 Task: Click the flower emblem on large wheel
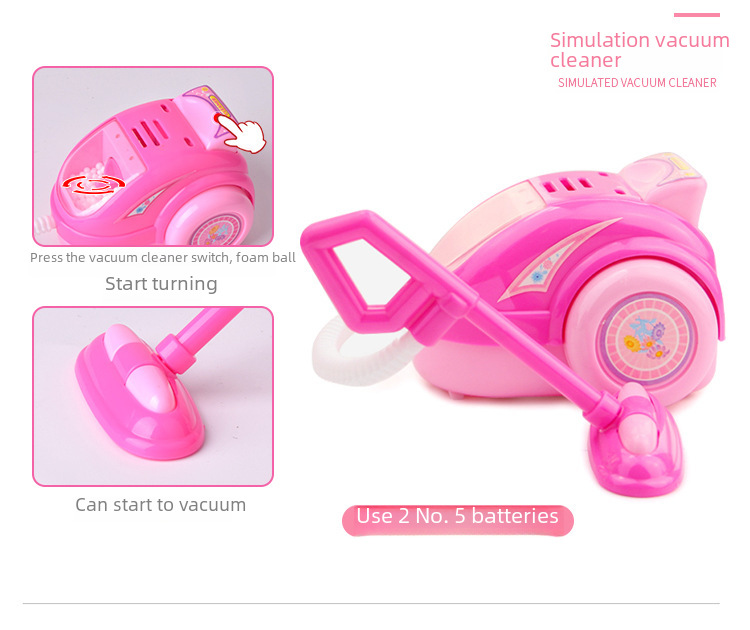(646, 339)
